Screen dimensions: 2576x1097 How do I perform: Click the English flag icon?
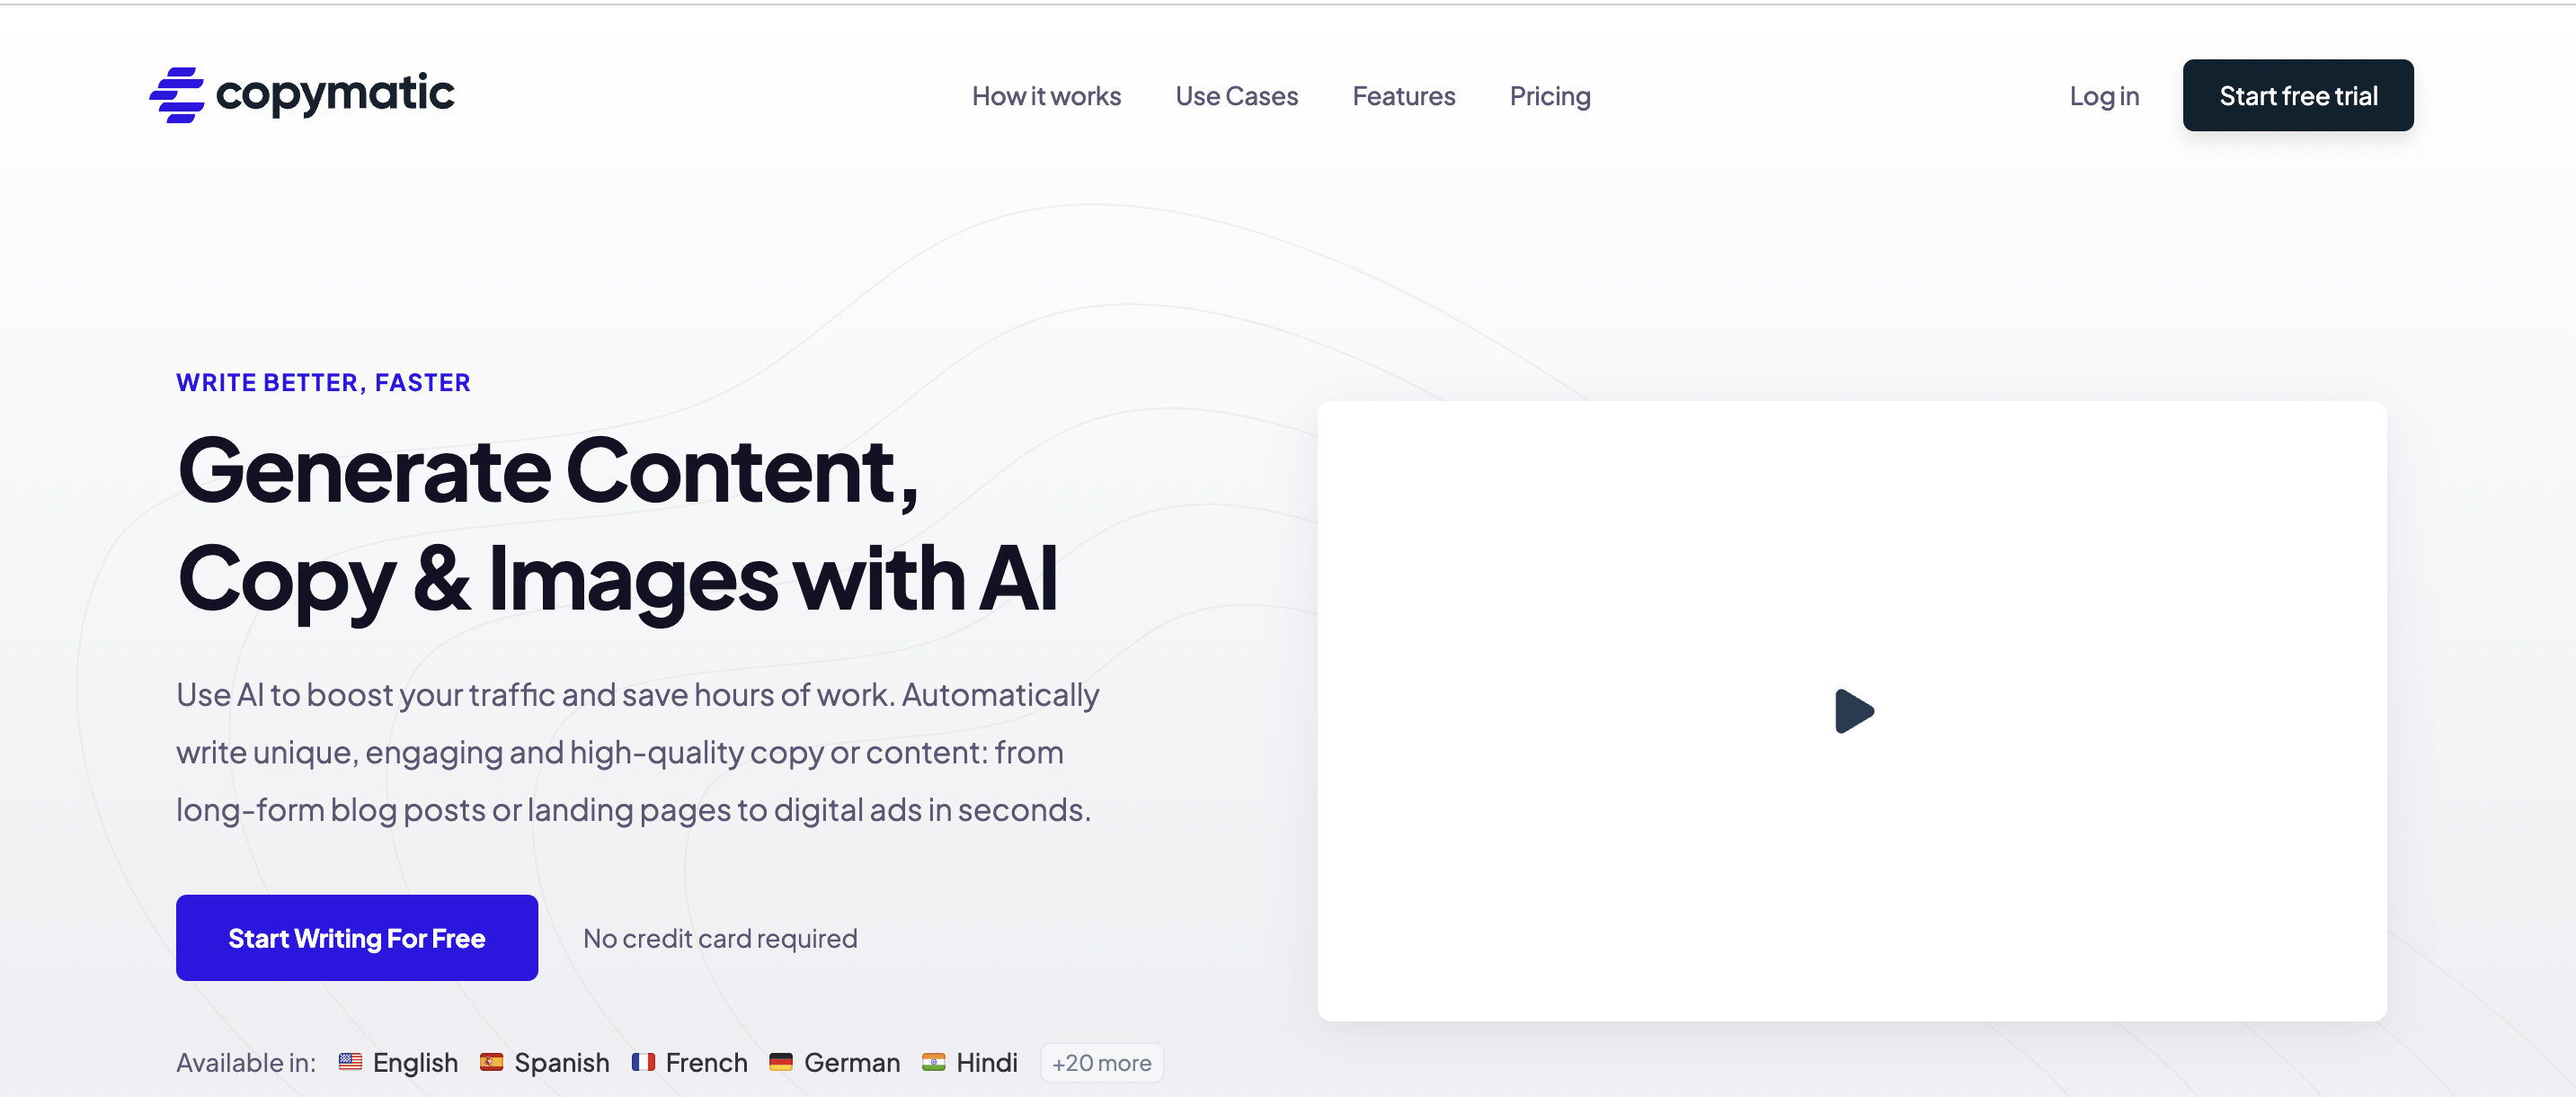coord(347,1061)
